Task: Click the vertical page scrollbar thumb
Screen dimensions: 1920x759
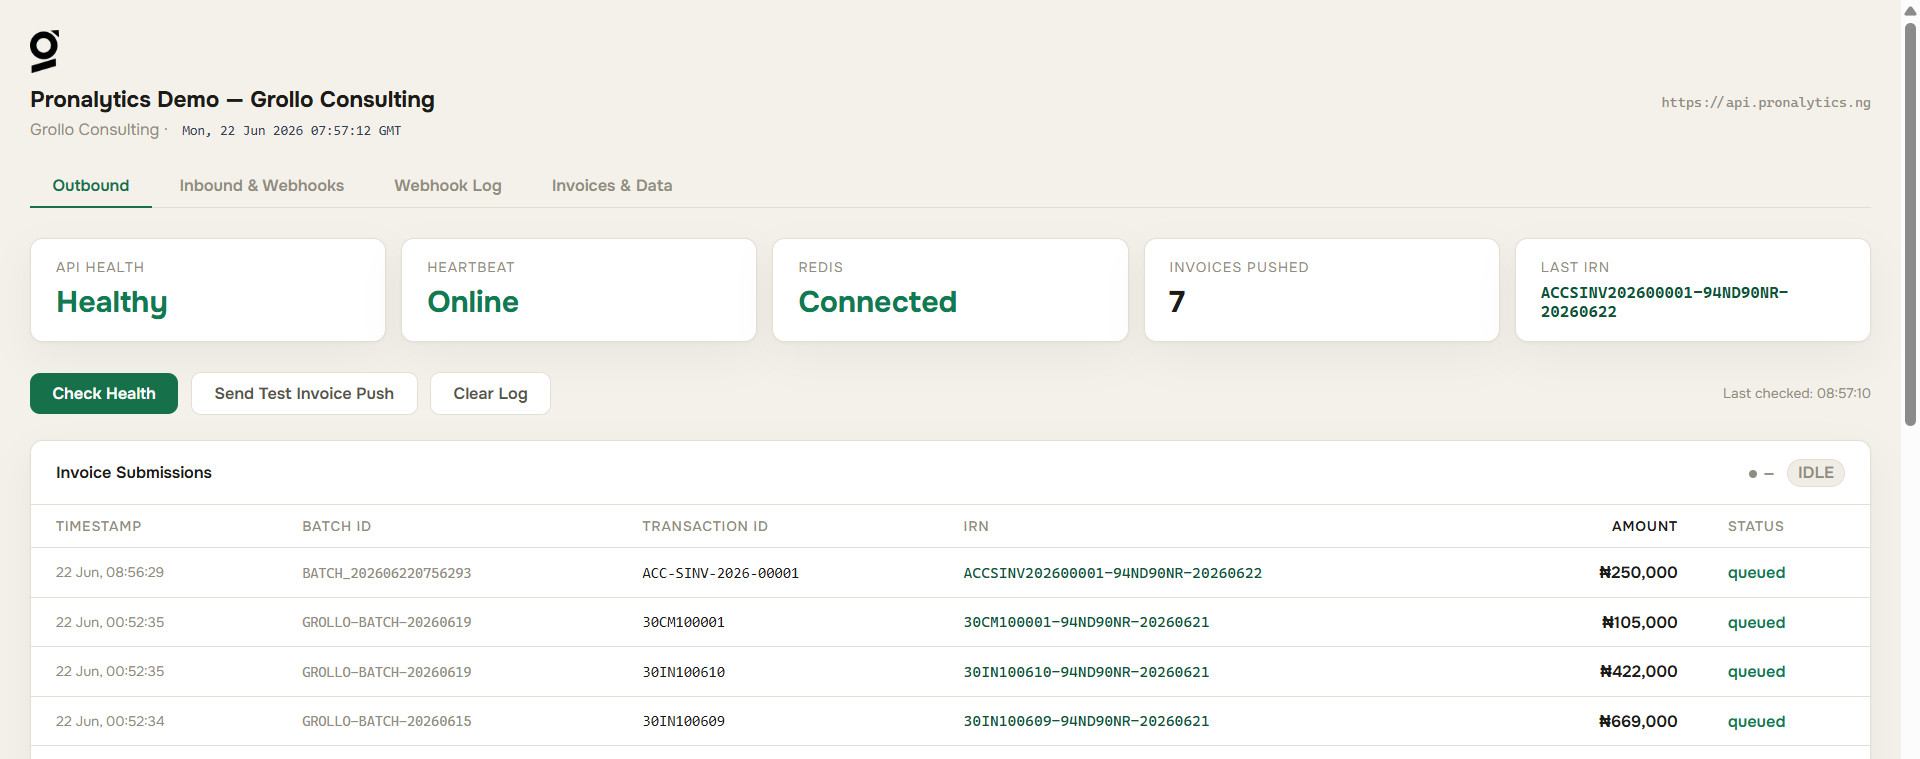Action: point(1910,225)
